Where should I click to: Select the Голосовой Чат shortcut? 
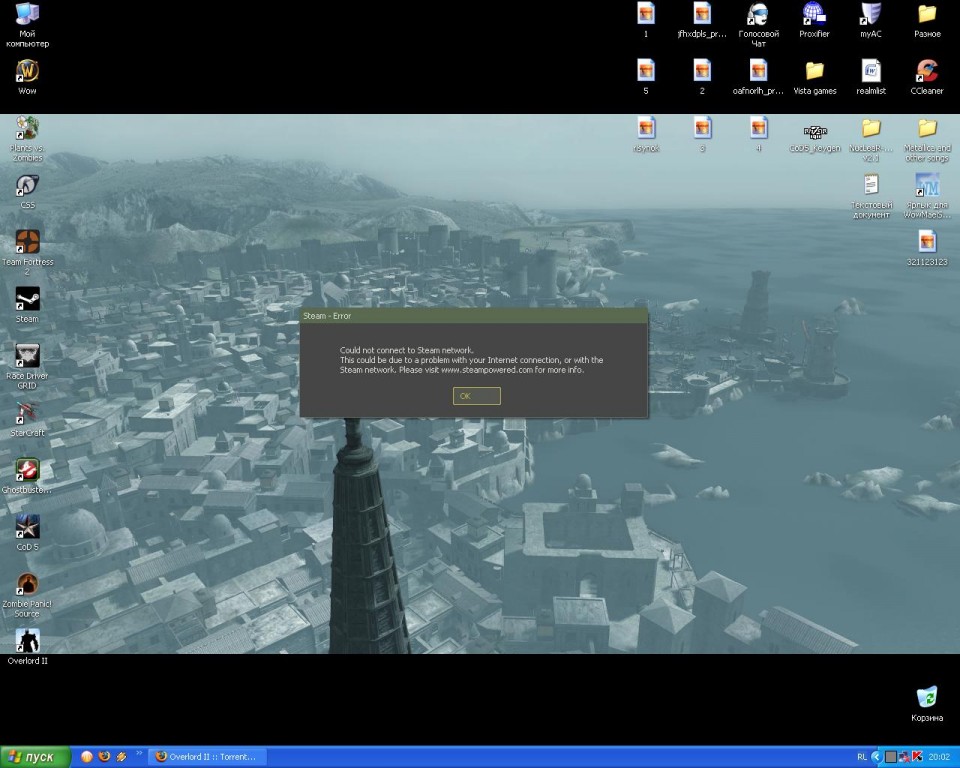[759, 25]
